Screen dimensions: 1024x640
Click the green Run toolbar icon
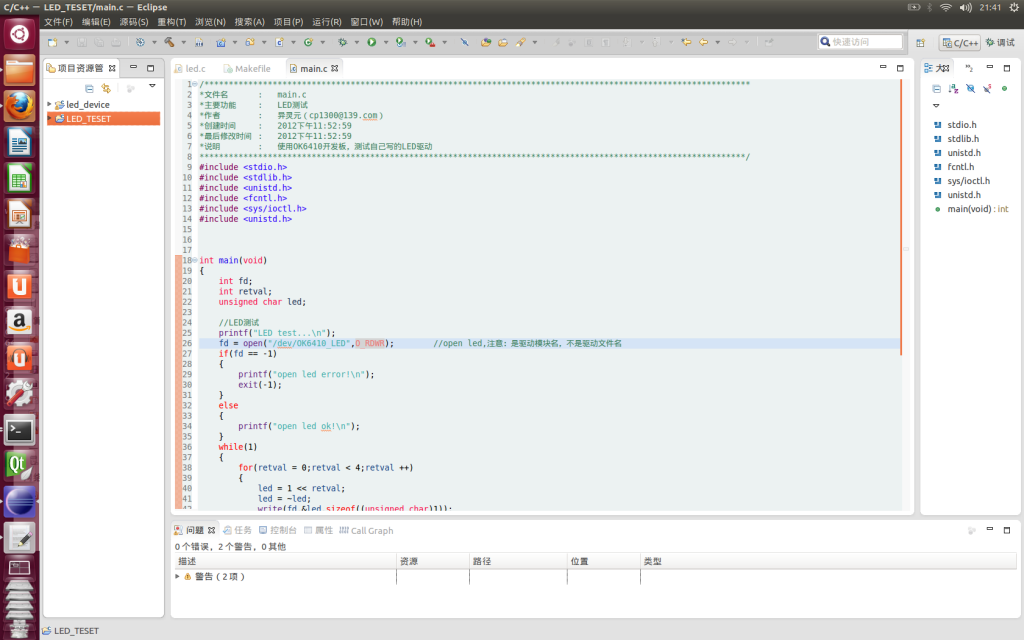pos(372,43)
